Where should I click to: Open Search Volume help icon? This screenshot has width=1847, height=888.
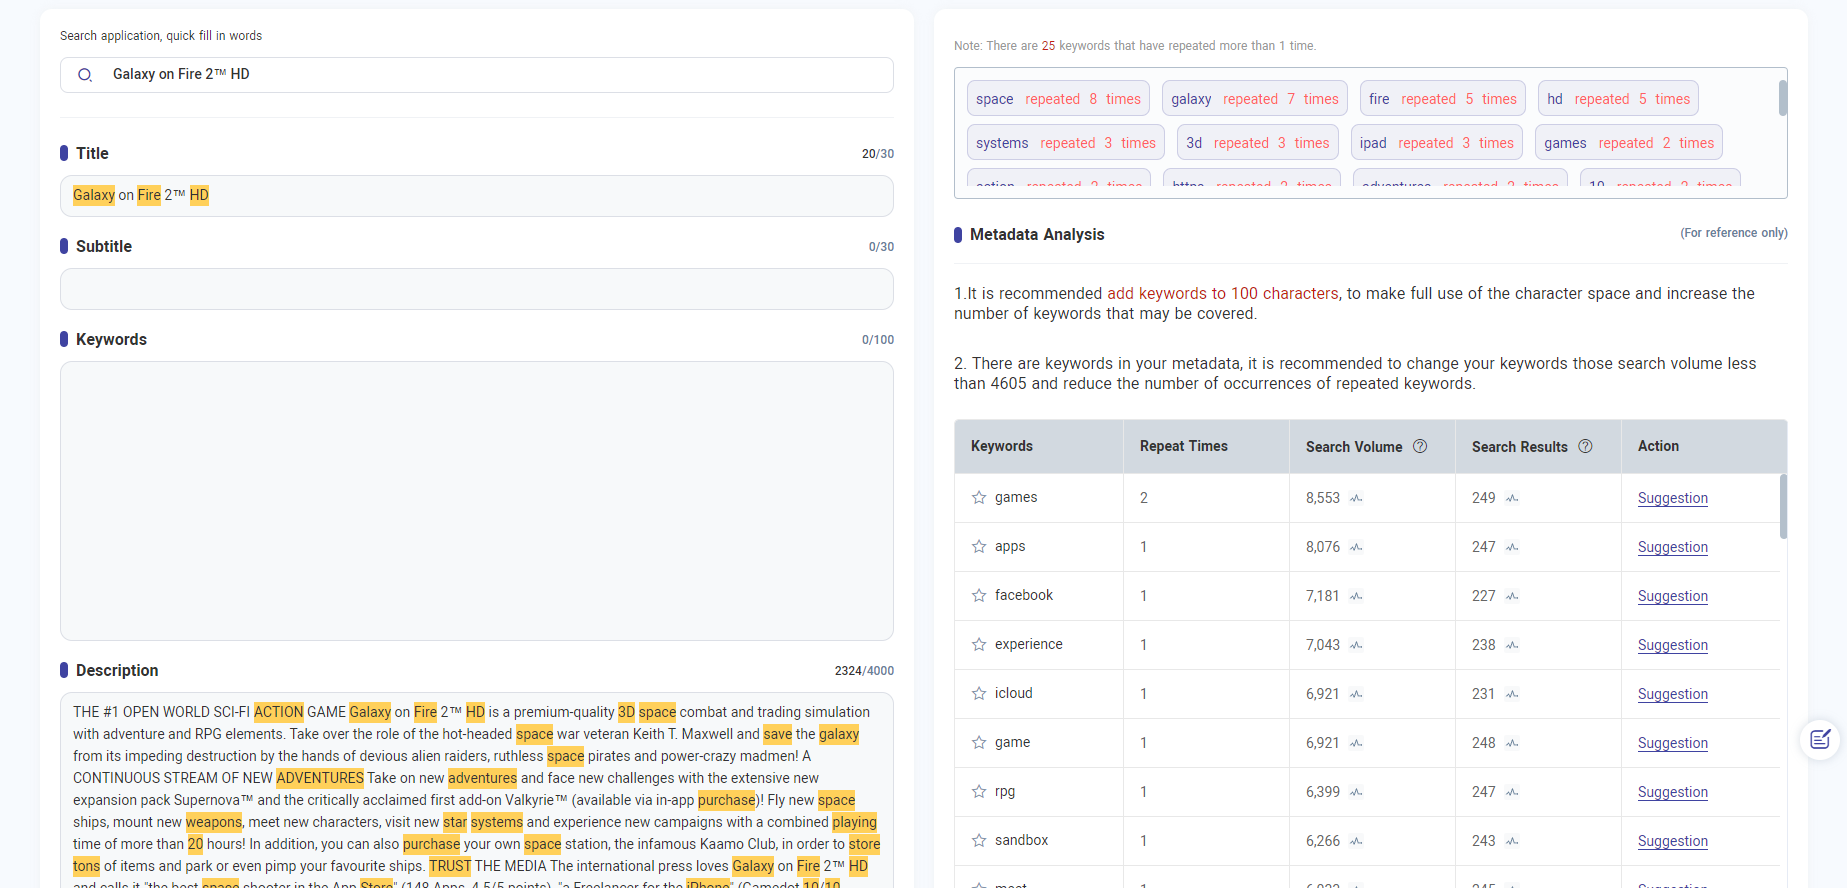(1420, 447)
